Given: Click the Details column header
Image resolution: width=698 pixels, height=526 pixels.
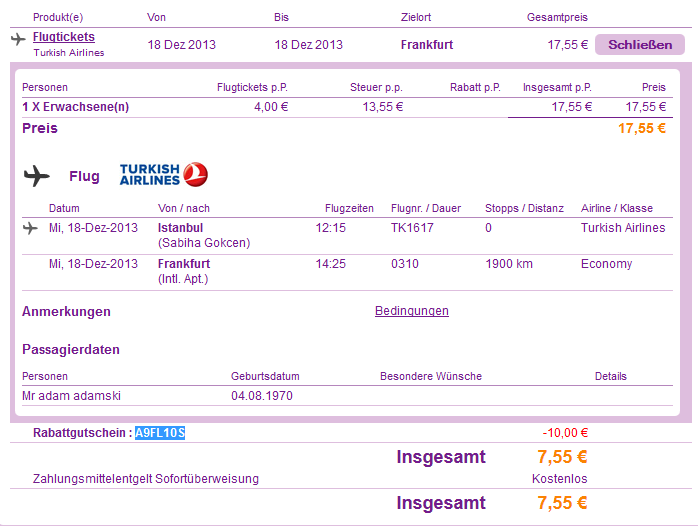Looking at the screenshot, I should (x=611, y=376).
